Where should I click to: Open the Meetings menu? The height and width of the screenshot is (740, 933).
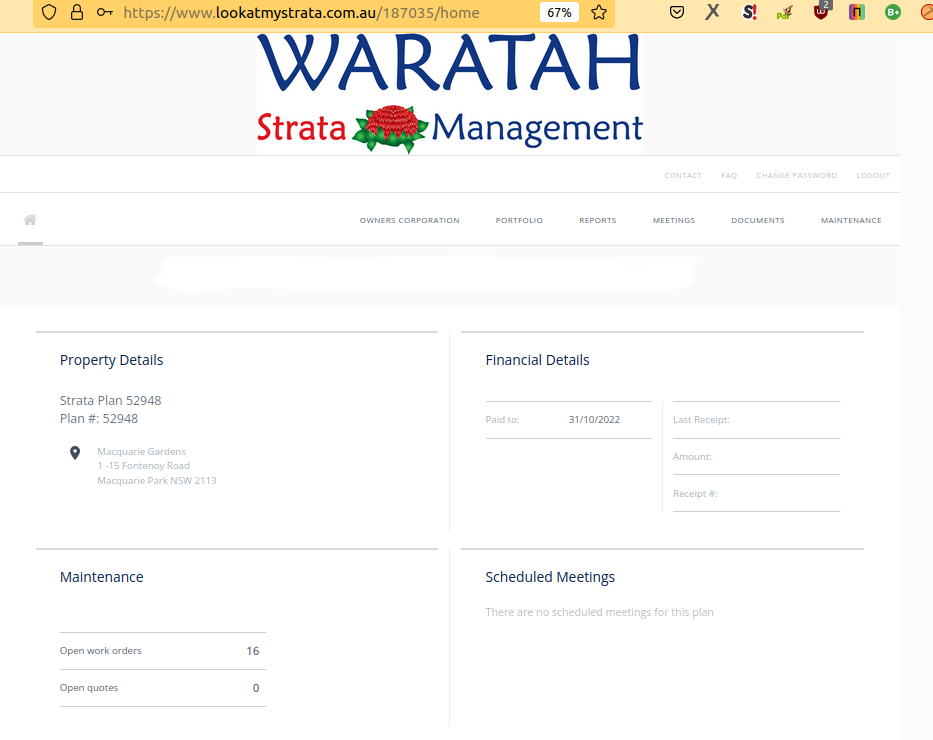674,220
